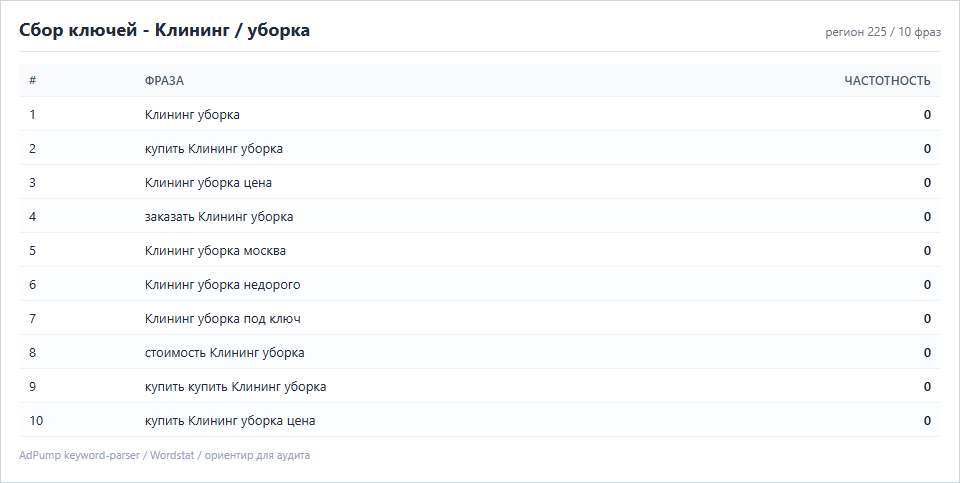Click the 'регион 225 / 10 фраз' label
The width and height of the screenshot is (960, 483).
(883, 32)
